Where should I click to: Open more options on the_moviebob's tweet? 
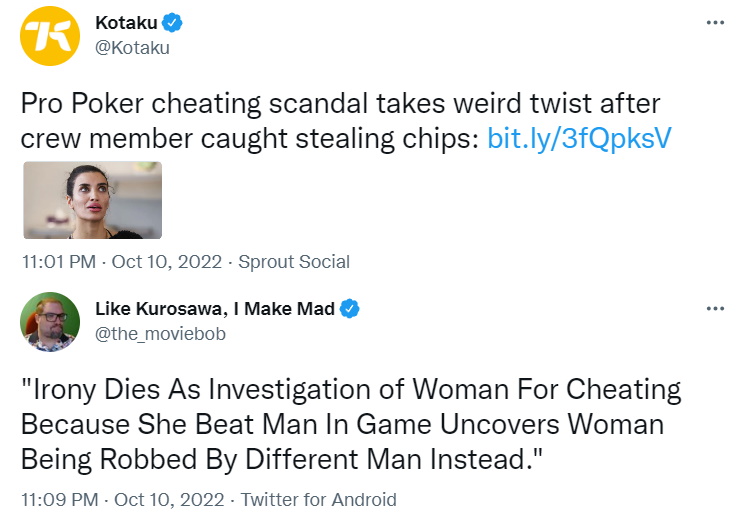(x=714, y=309)
